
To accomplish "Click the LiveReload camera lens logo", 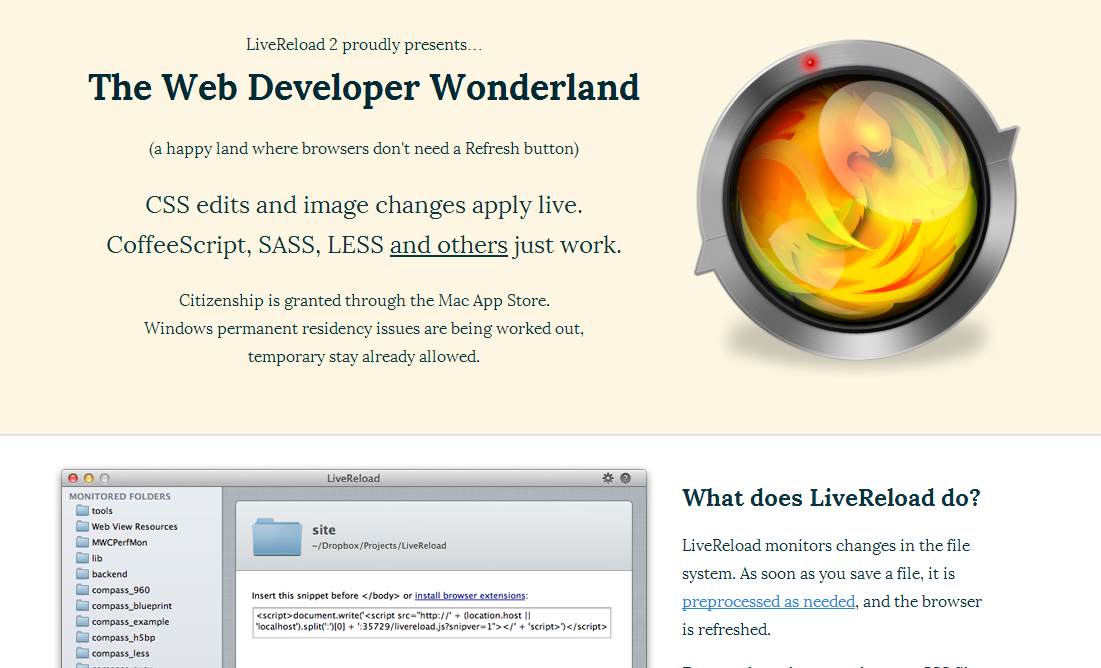I will 857,200.
